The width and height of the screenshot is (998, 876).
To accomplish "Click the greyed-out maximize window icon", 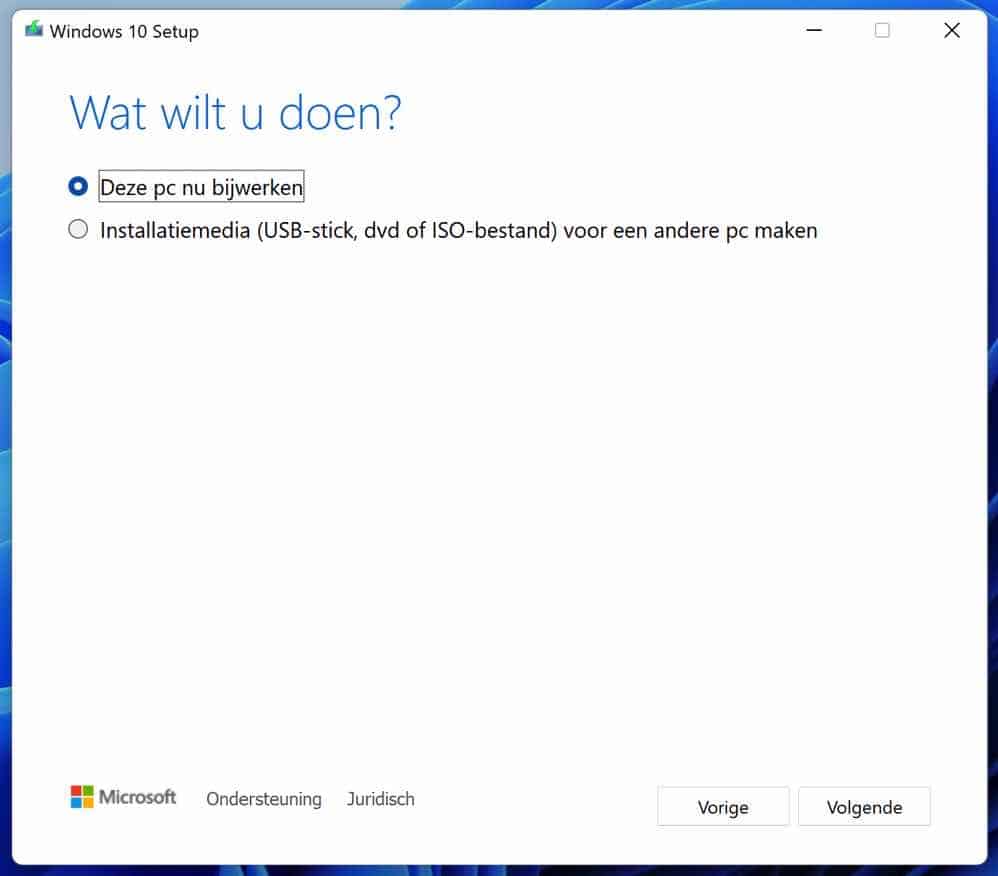I will click(882, 31).
